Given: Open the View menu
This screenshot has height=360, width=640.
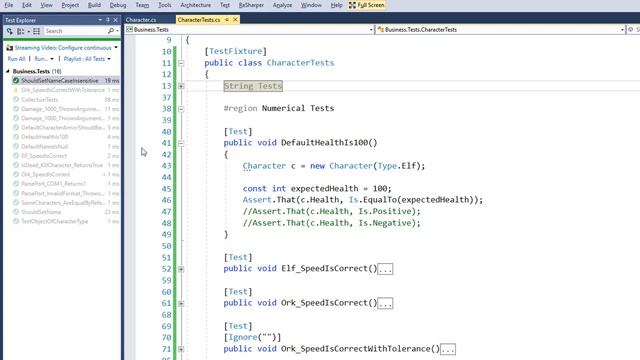Looking at the screenshot, I should coord(46,5).
